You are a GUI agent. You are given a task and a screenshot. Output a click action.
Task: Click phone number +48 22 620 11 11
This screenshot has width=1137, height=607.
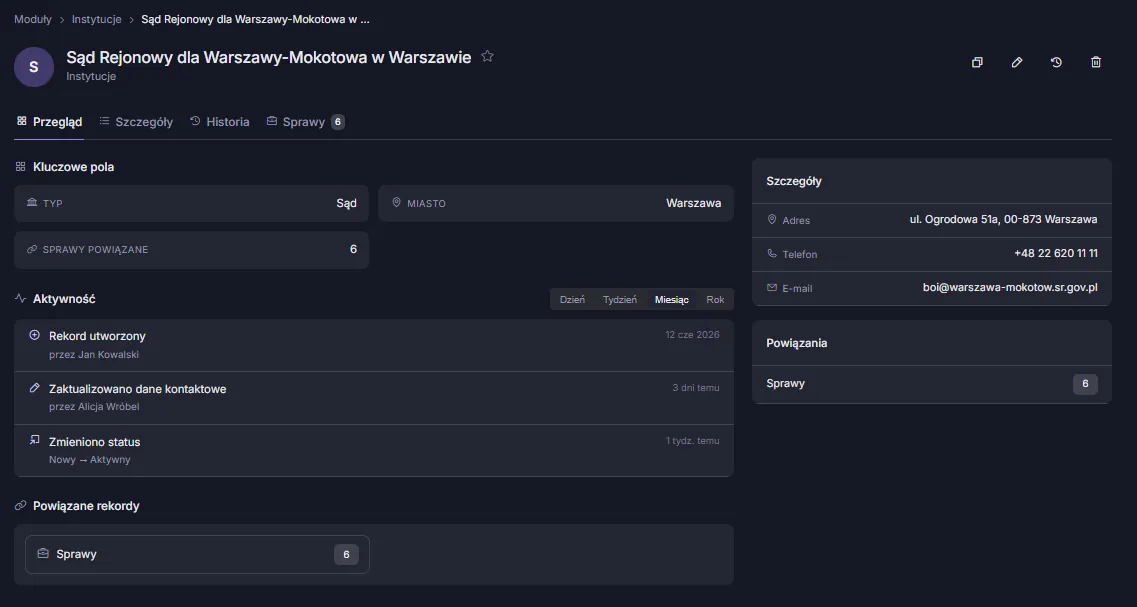pyautogui.click(x=1056, y=254)
